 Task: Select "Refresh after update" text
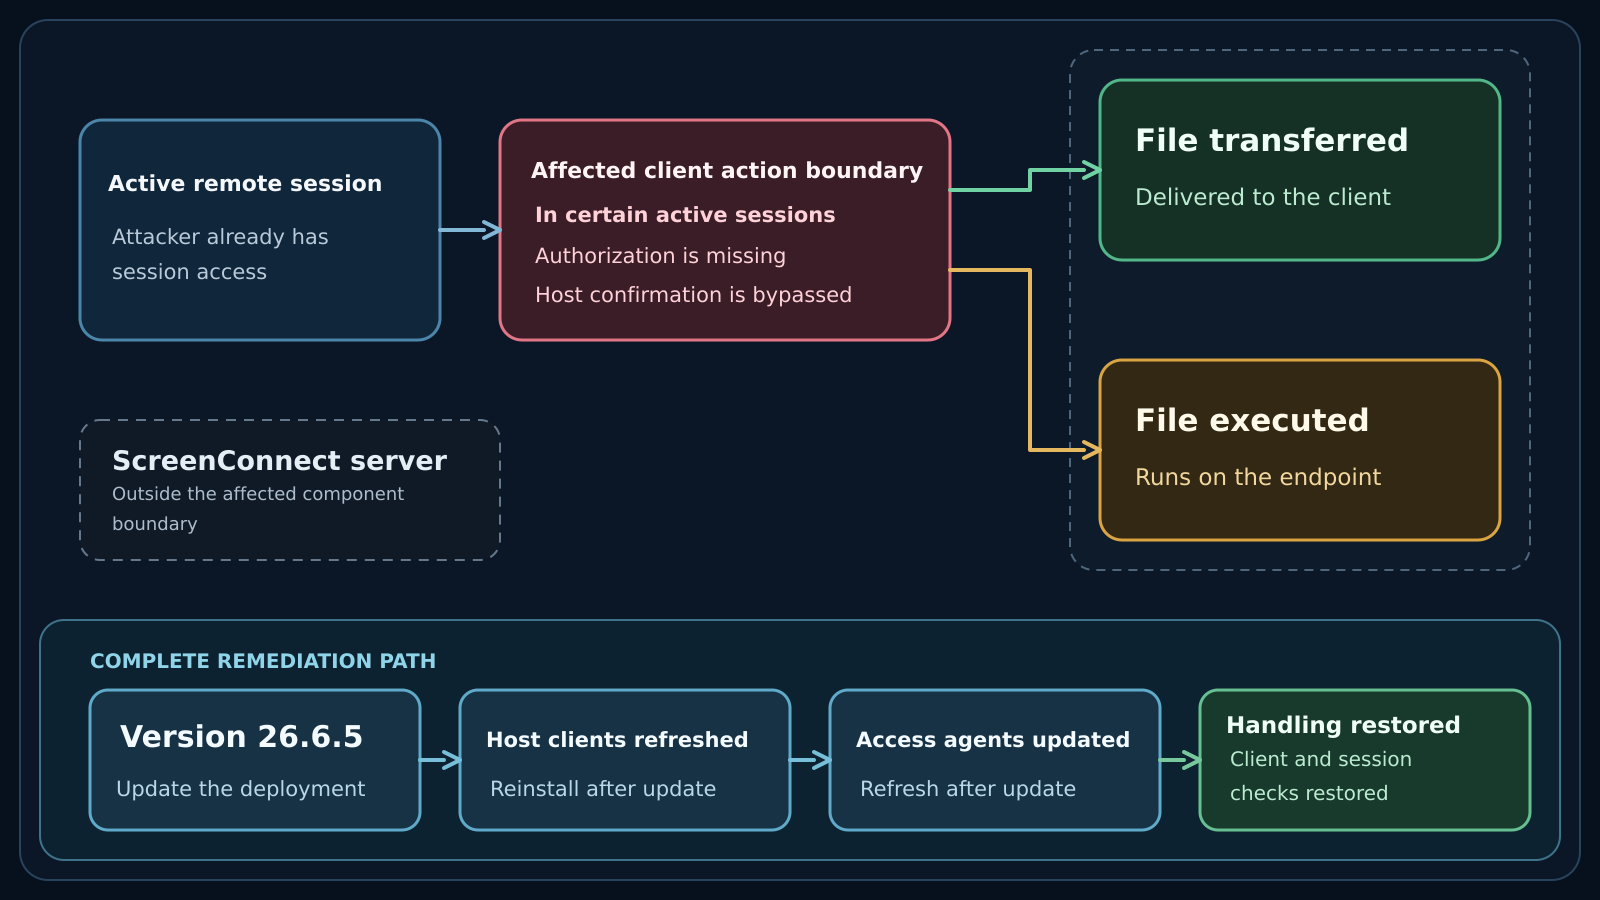[x=968, y=789]
